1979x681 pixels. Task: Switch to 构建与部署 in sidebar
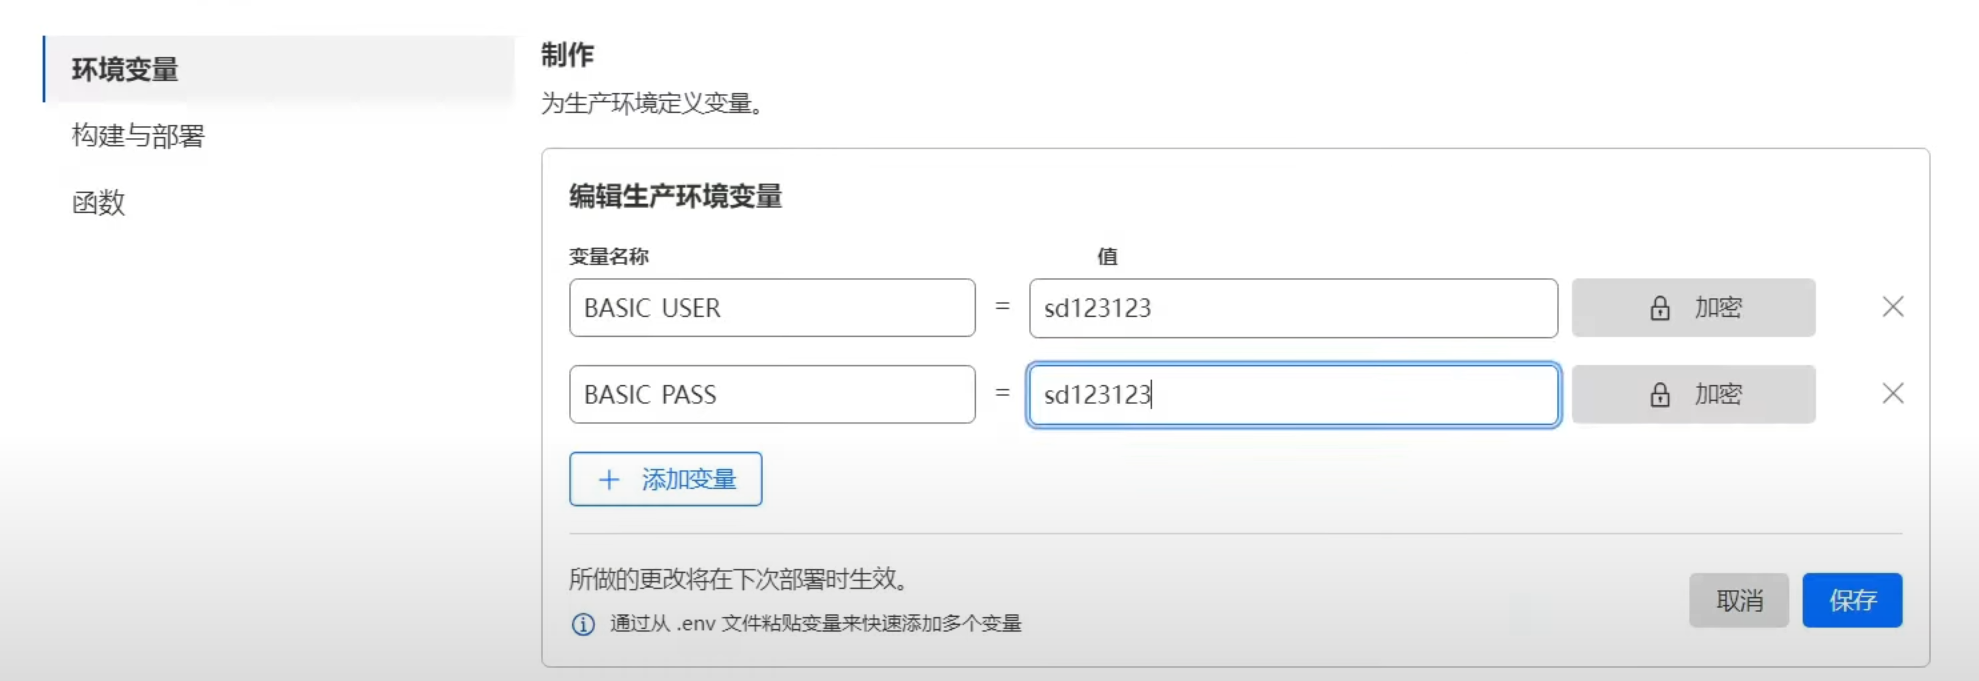click(138, 136)
